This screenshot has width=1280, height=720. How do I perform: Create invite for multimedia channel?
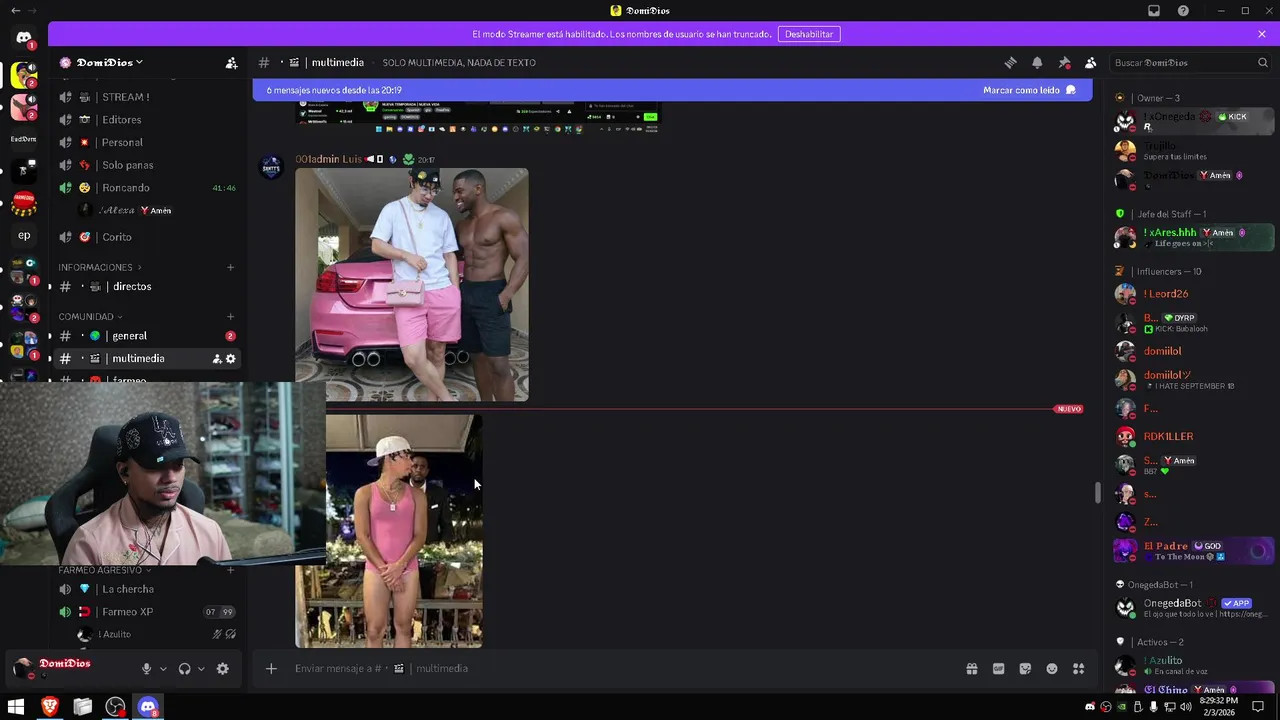coord(217,359)
